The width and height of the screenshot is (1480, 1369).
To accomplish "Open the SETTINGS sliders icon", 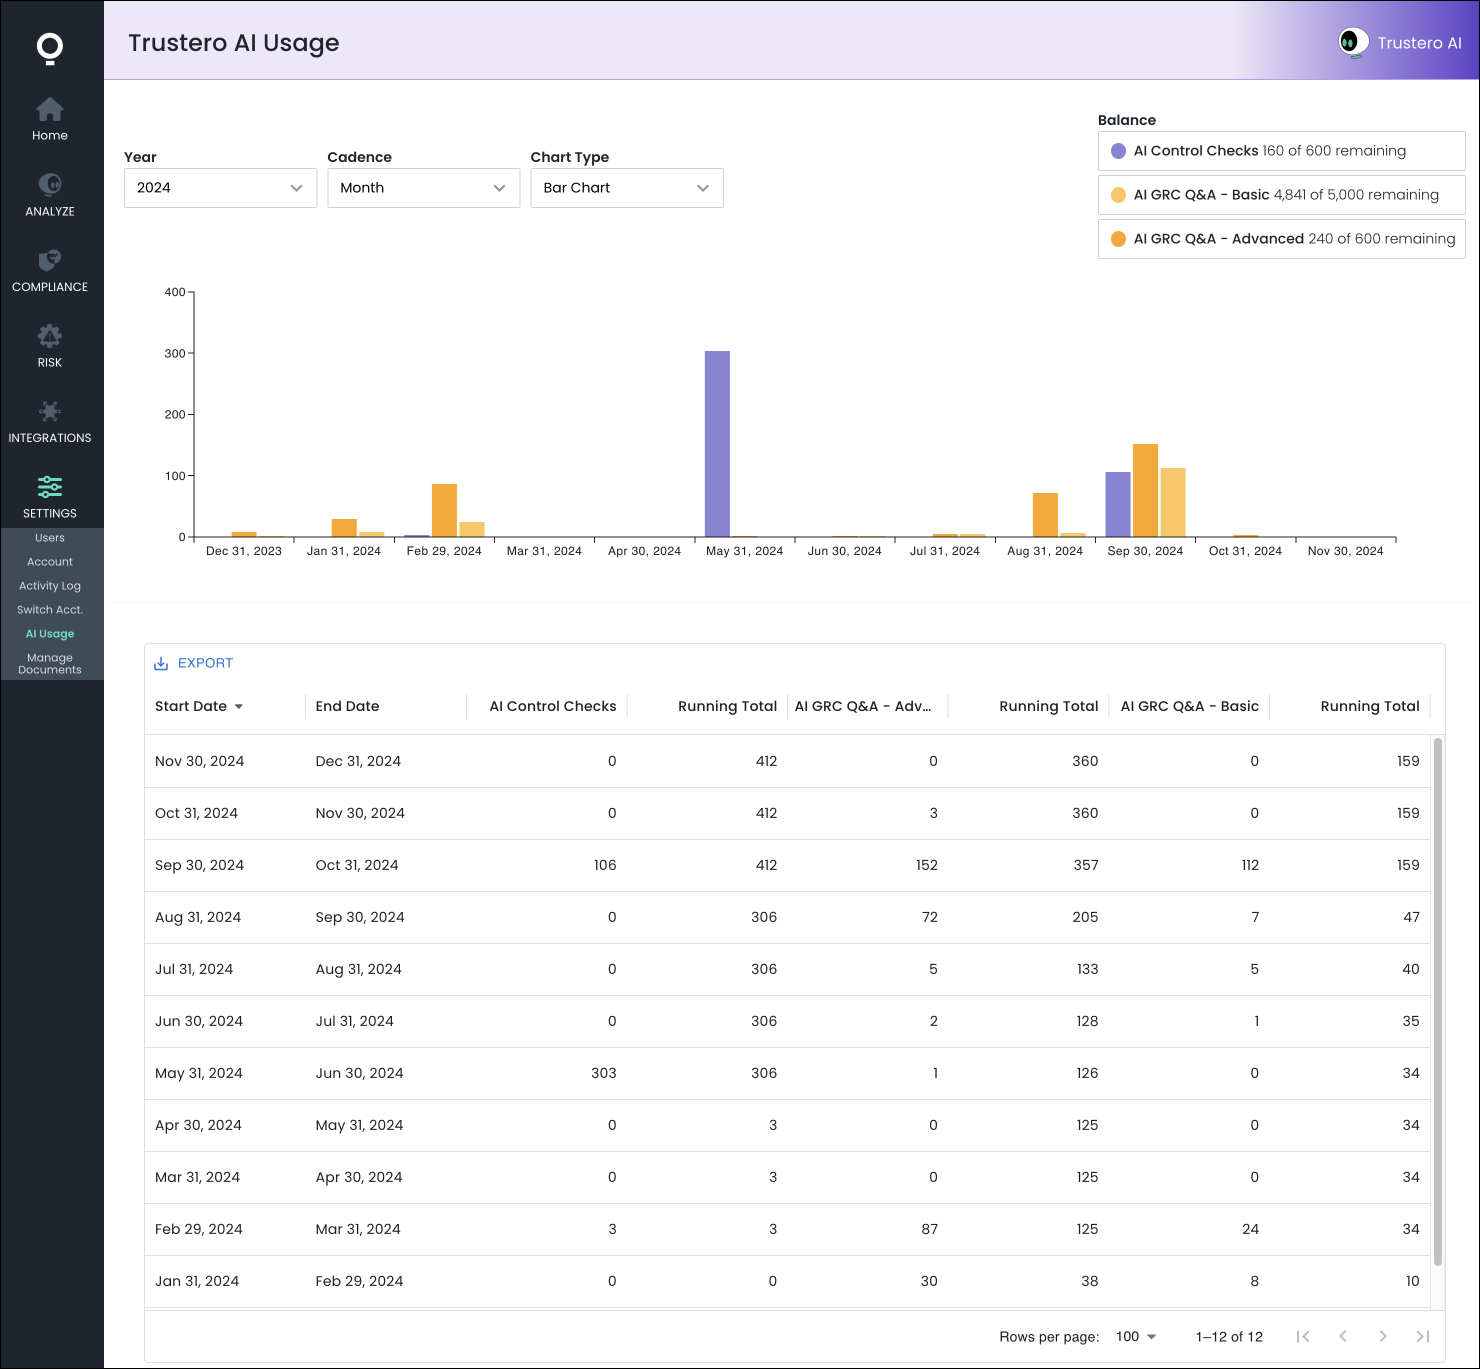I will 50,487.
